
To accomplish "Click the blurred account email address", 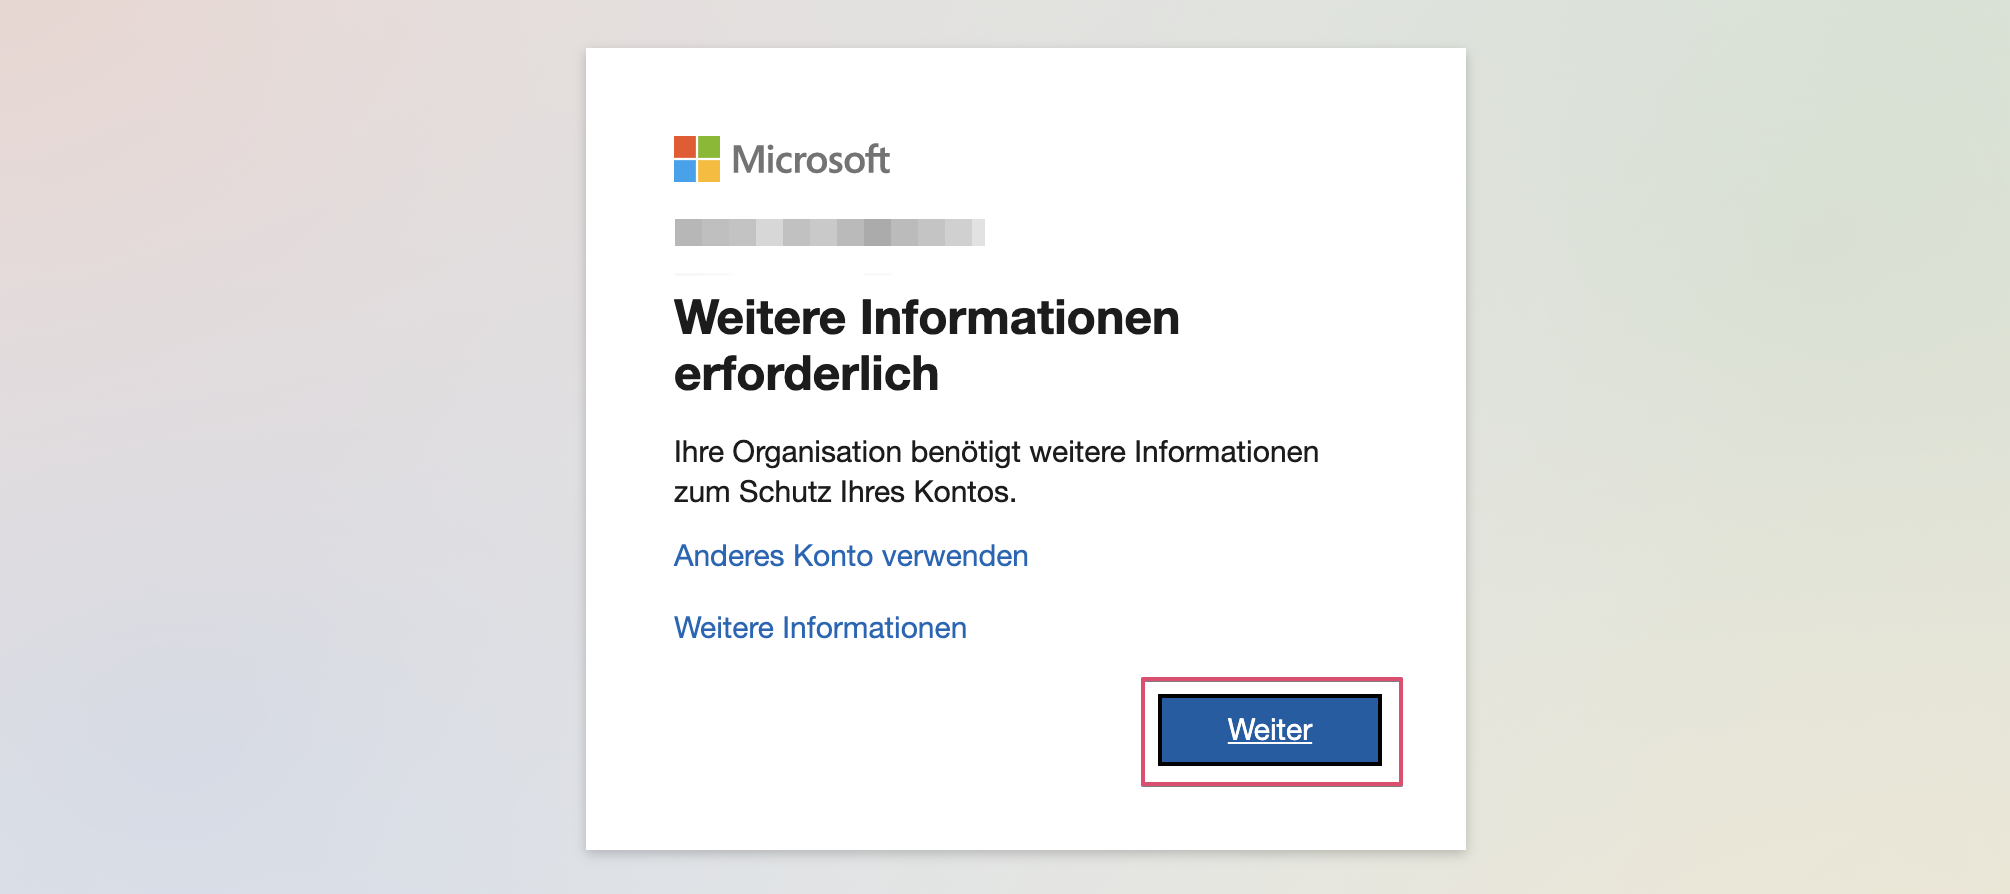I will coord(829,232).
